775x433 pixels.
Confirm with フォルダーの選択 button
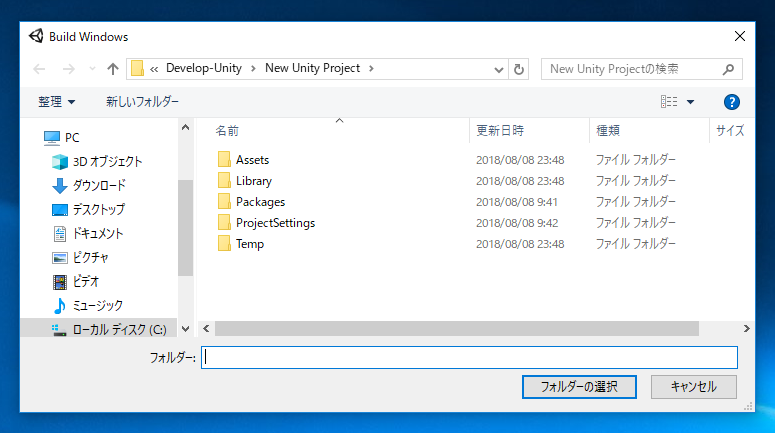click(579, 387)
